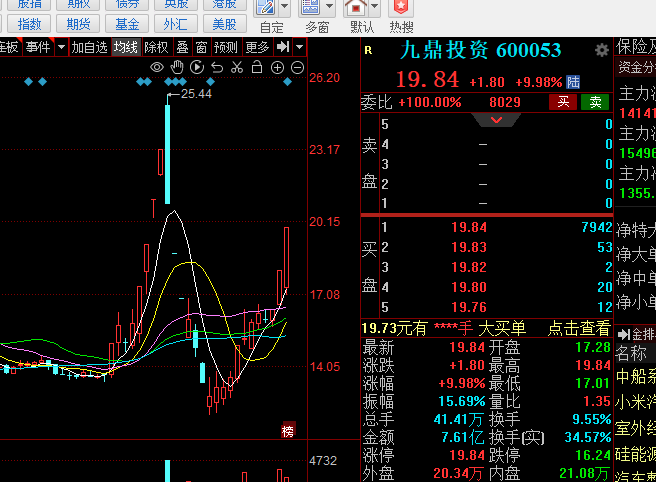Click the 换手 value 9.55%
Viewport: 656px width, 482px height.
592,419
